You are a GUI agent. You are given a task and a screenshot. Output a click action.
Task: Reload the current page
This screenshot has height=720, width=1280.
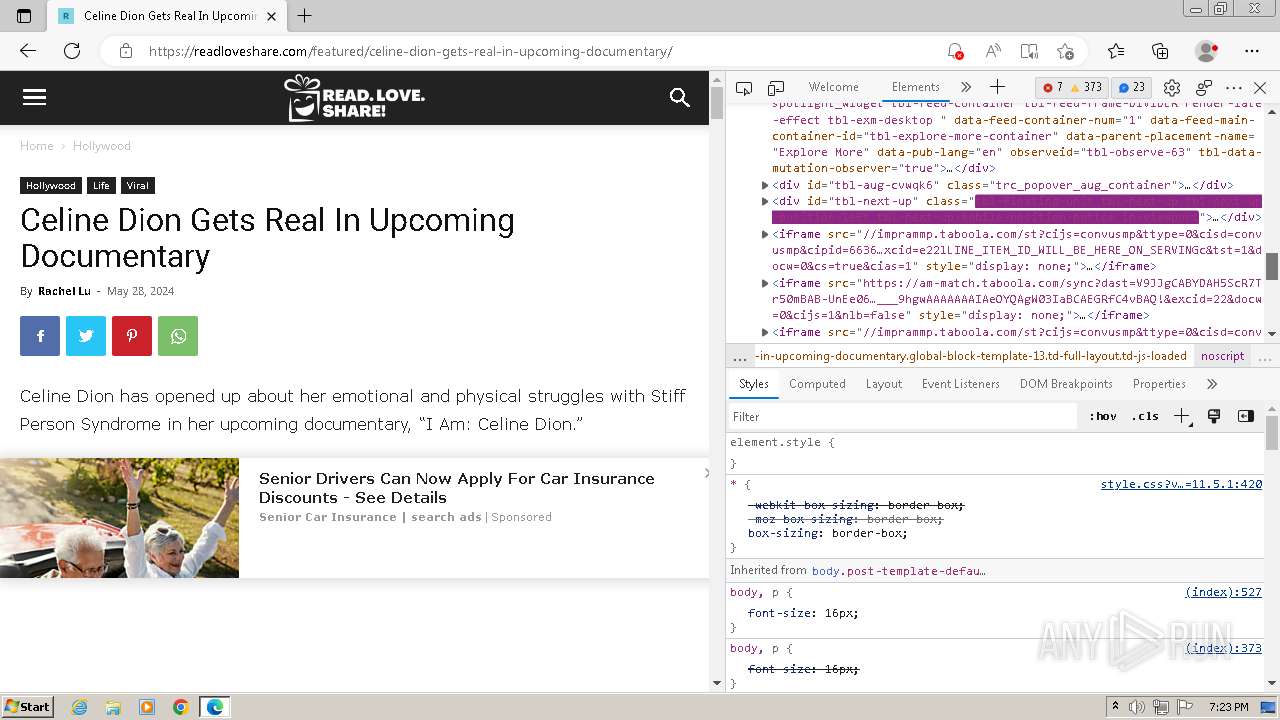72,51
